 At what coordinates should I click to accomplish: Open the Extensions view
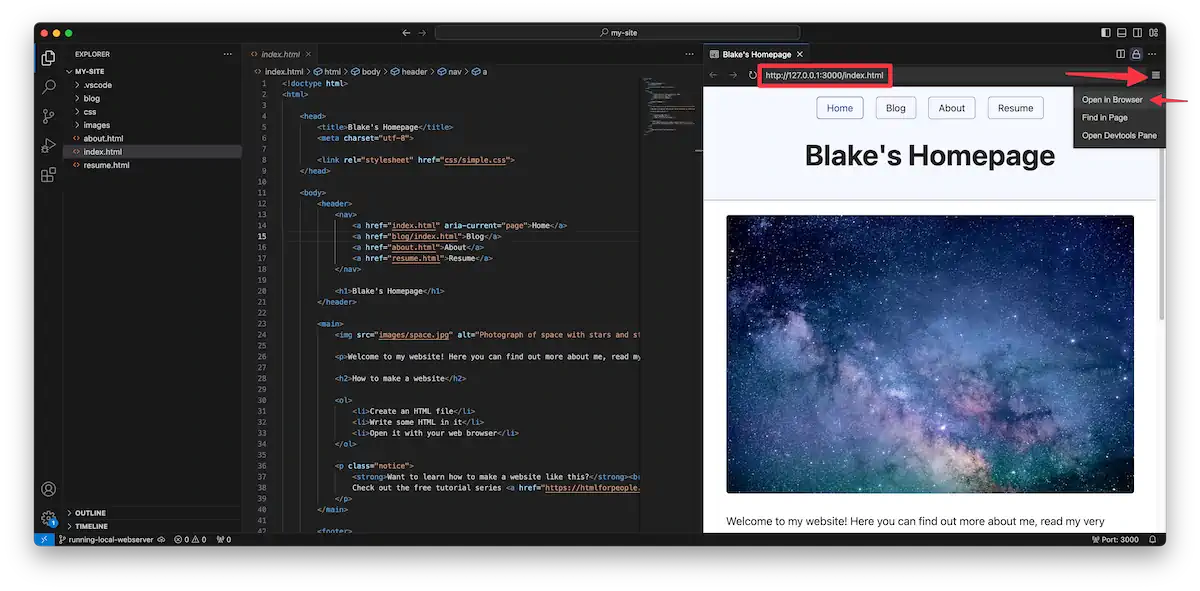point(47,174)
